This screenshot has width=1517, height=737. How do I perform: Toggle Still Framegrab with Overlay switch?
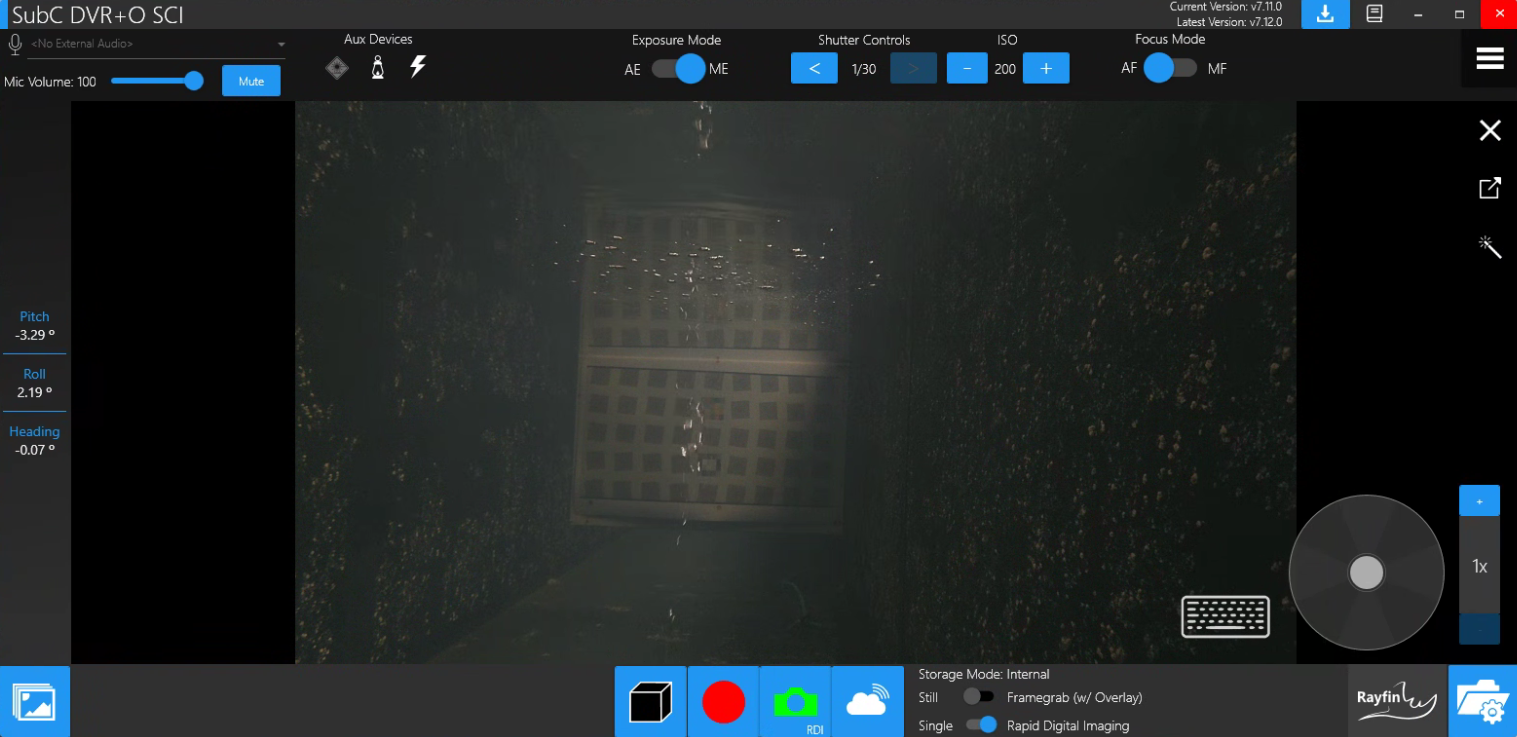(x=978, y=697)
